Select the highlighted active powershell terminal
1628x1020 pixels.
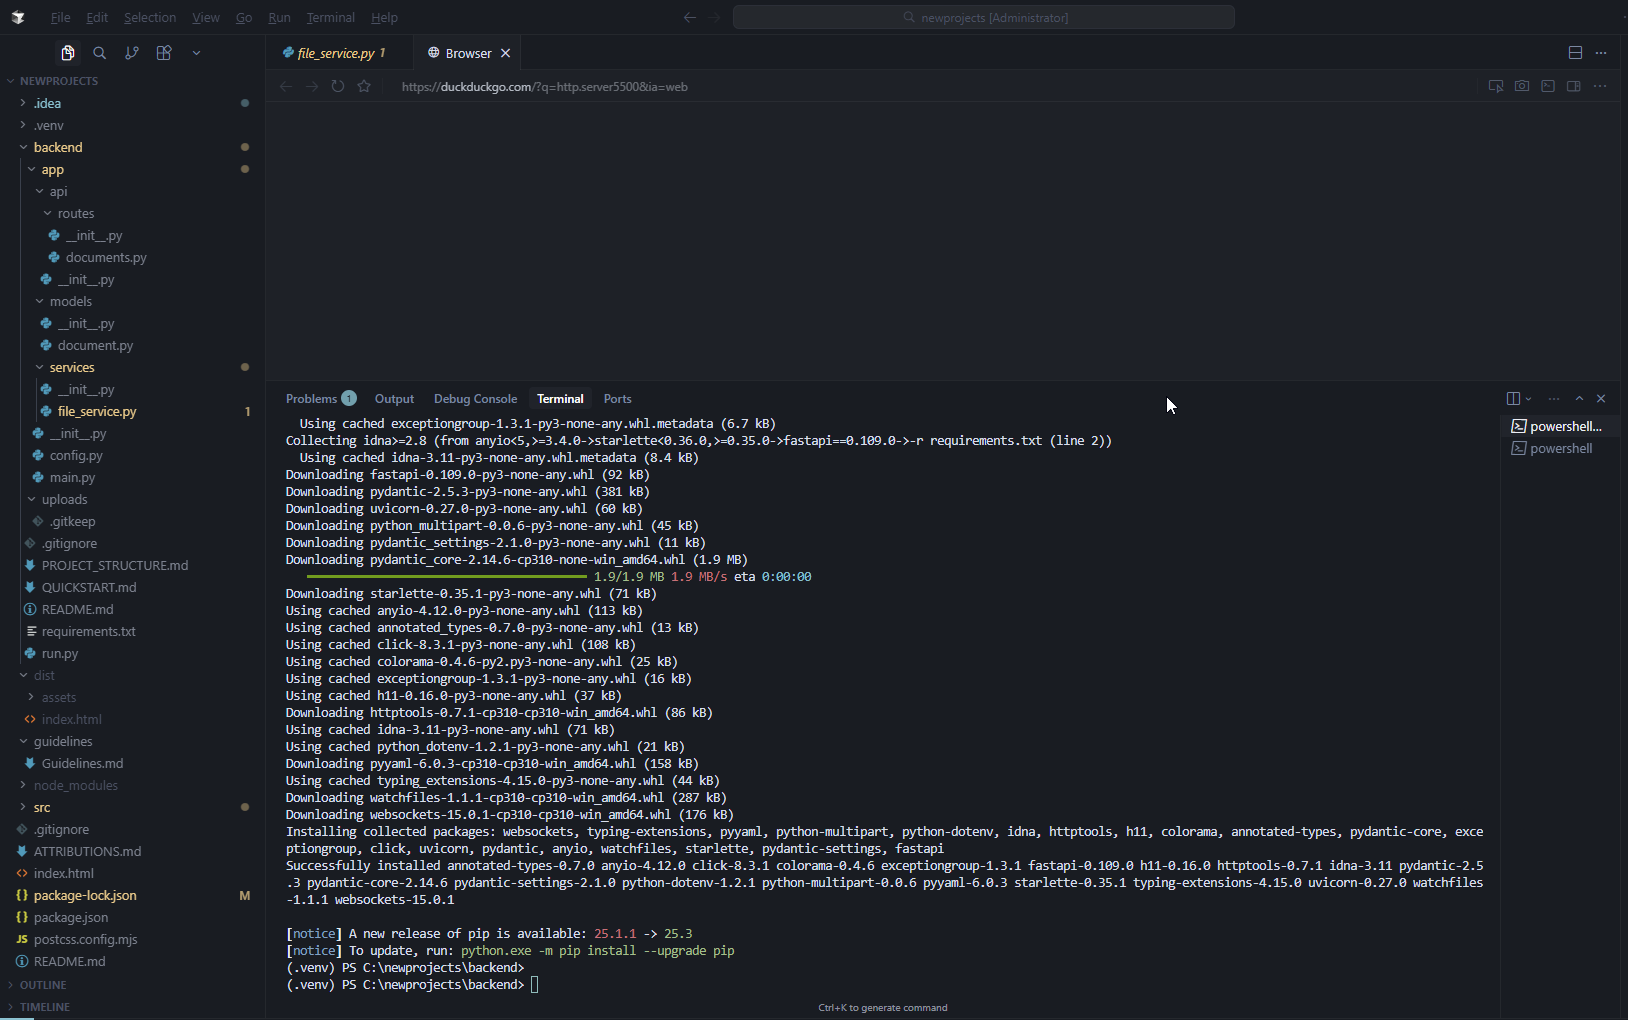tap(1560, 427)
